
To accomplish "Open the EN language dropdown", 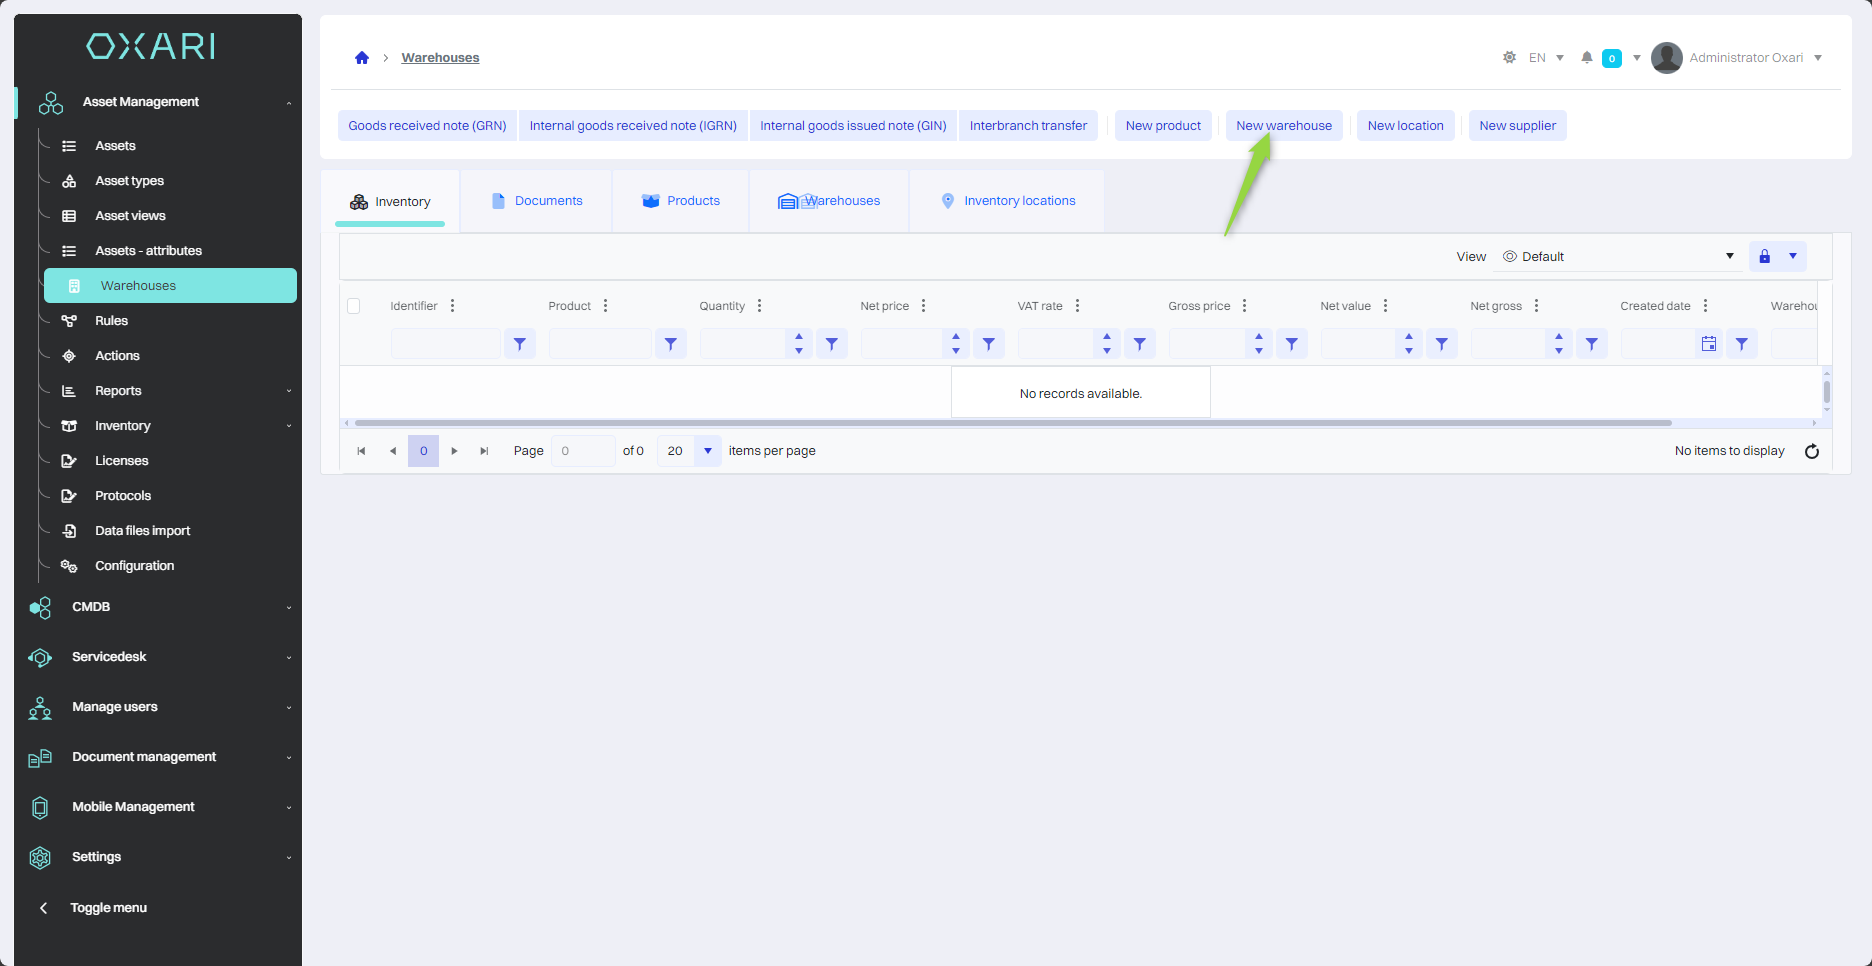I will click(1546, 58).
